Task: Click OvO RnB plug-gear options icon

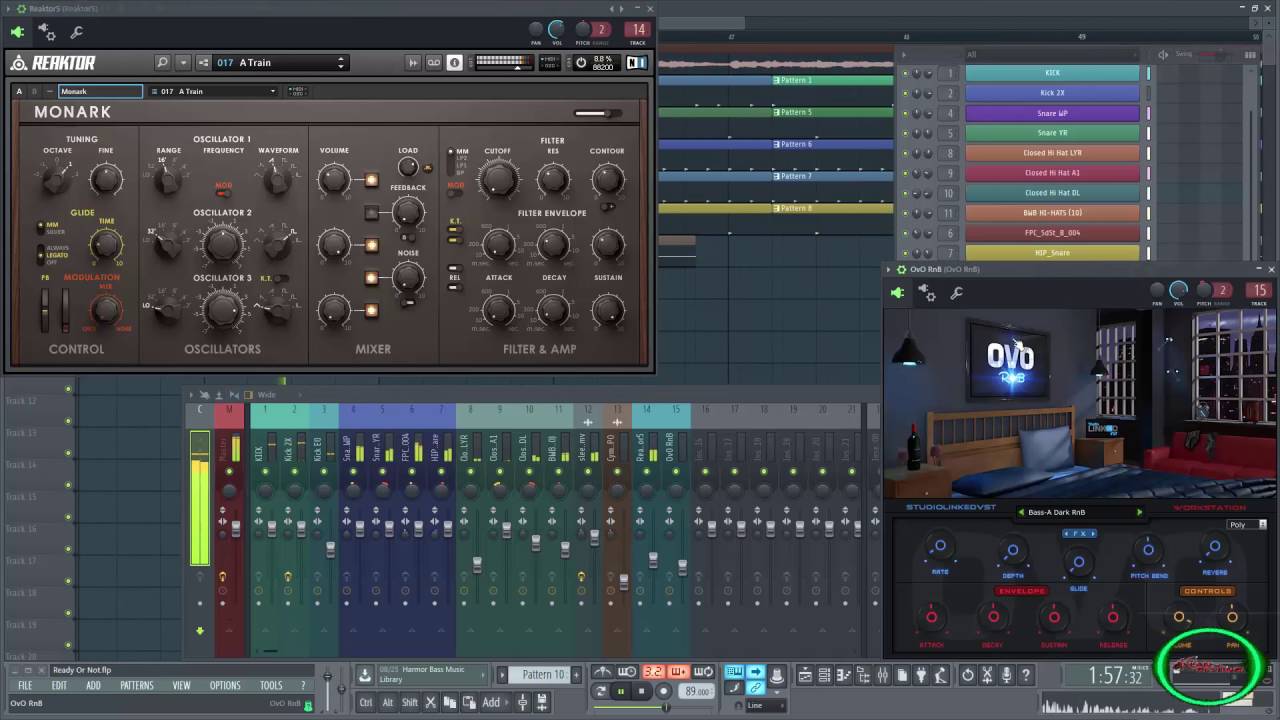Action: click(927, 293)
